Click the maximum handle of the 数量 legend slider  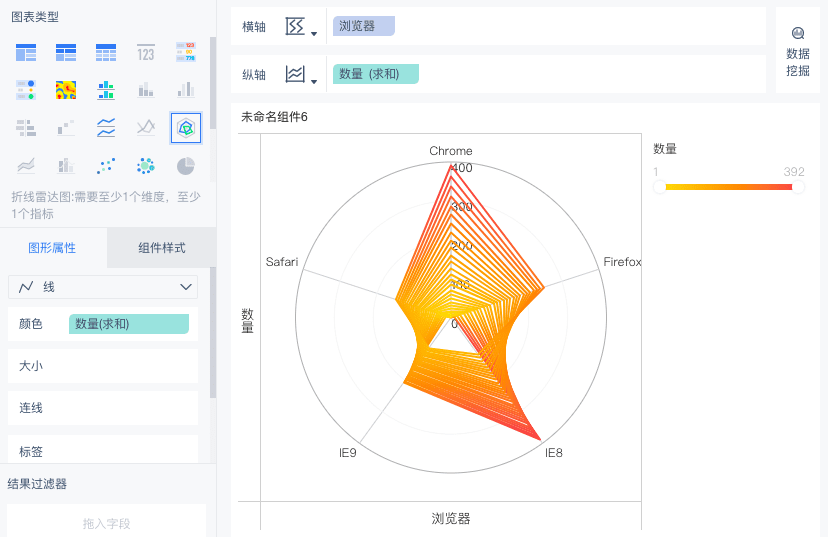tap(798, 186)
